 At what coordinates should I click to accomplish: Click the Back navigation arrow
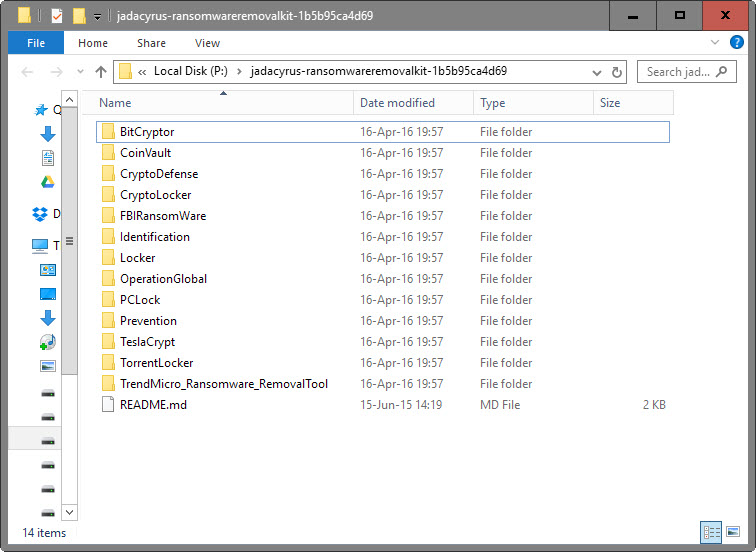pyautogui.click(x=27, y=72)
